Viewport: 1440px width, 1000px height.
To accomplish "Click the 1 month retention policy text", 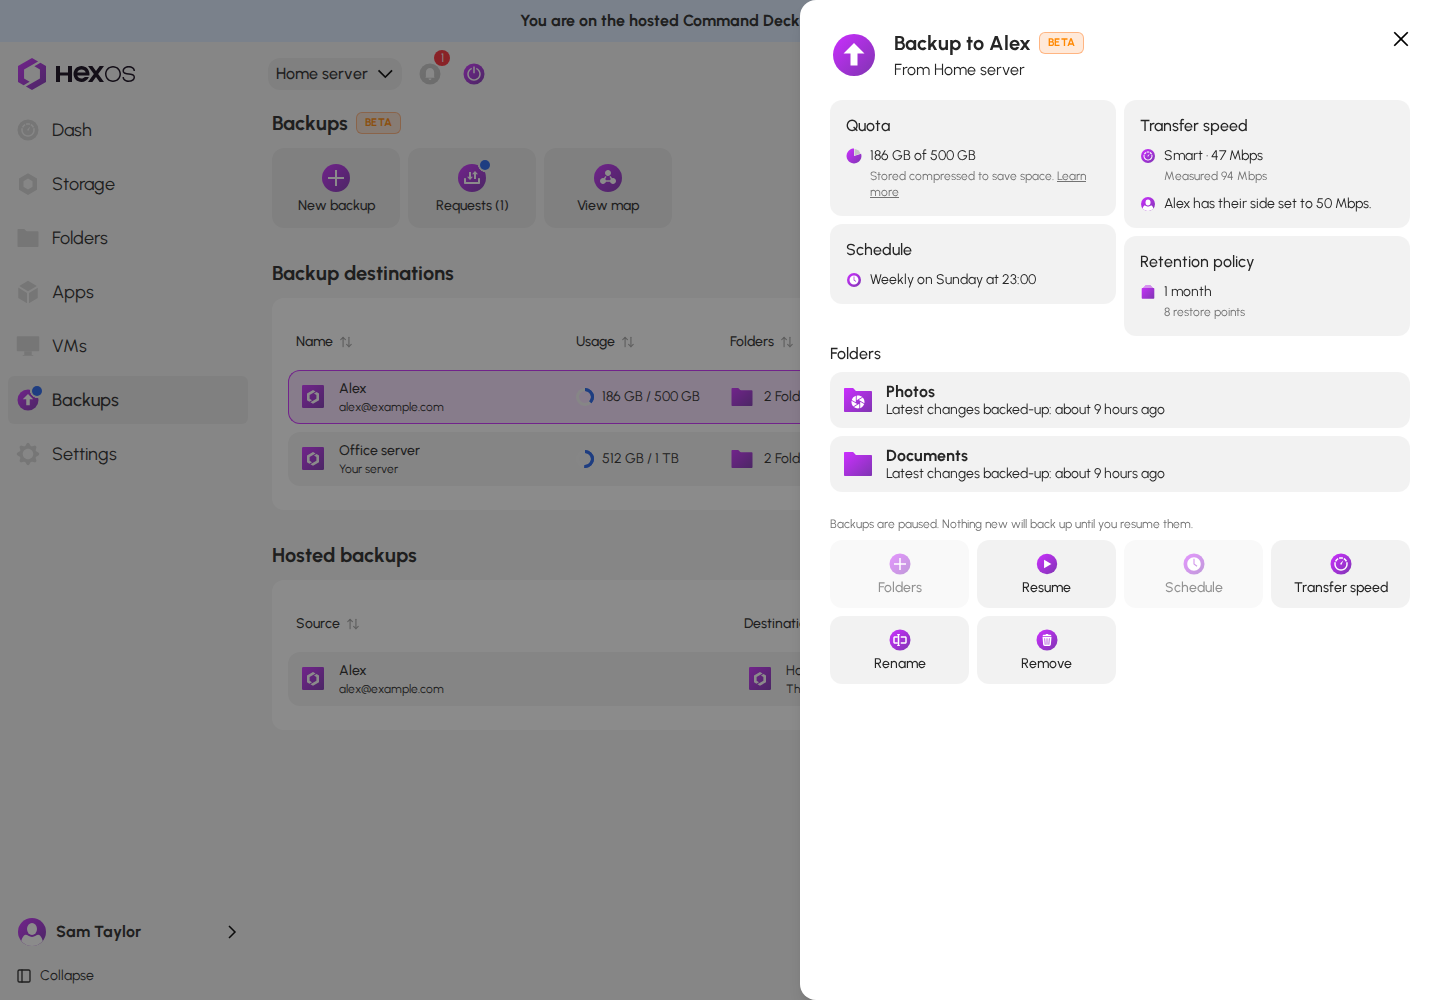I will (1188, 292).
